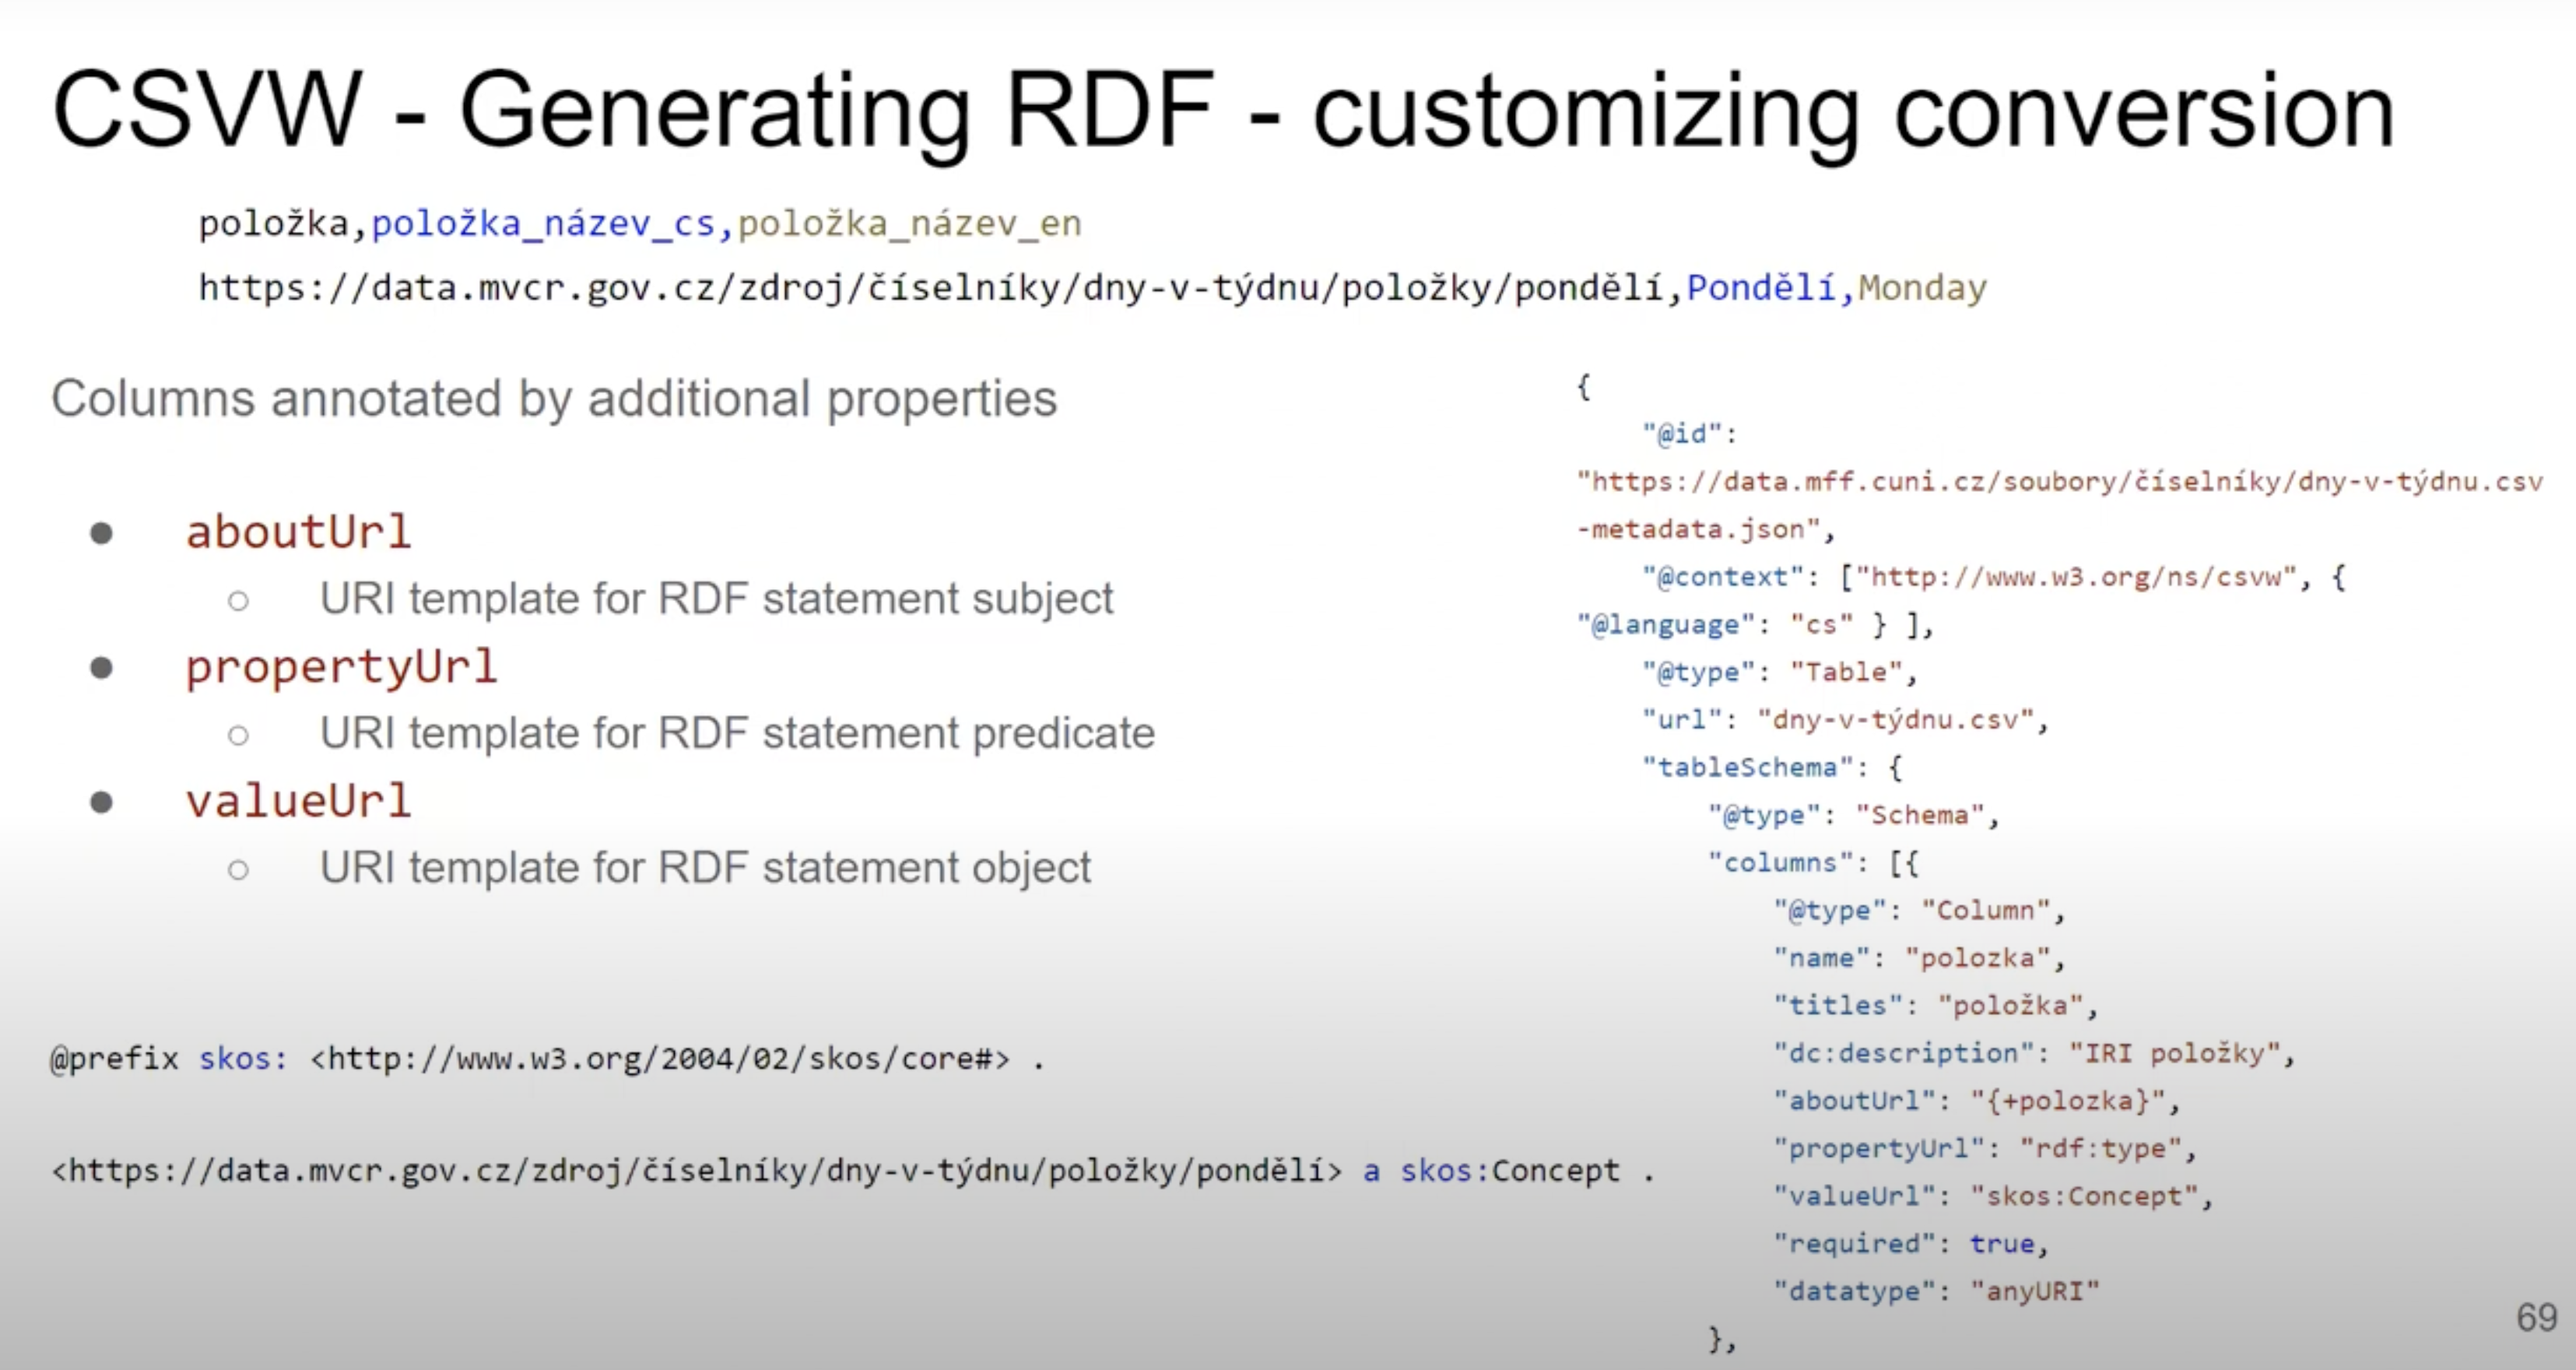Click "Columns annotated by additional properties" heading
2576x1370 pixels.
[x=554, y=399]
